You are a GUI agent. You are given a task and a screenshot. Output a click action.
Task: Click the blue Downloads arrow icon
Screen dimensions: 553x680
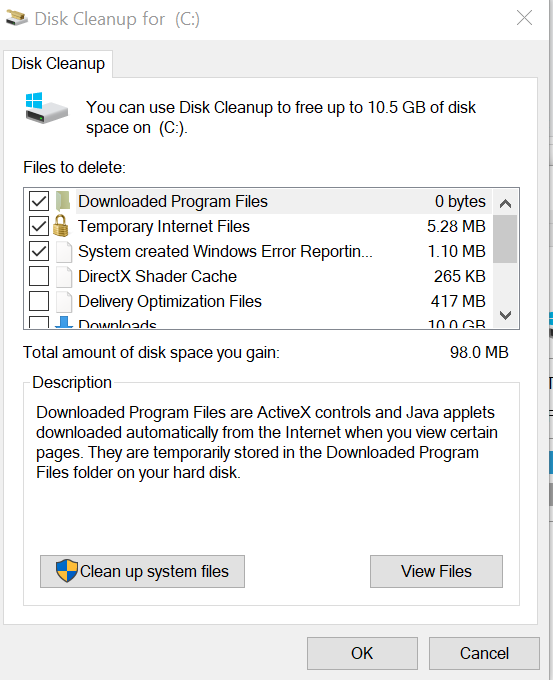64,322
